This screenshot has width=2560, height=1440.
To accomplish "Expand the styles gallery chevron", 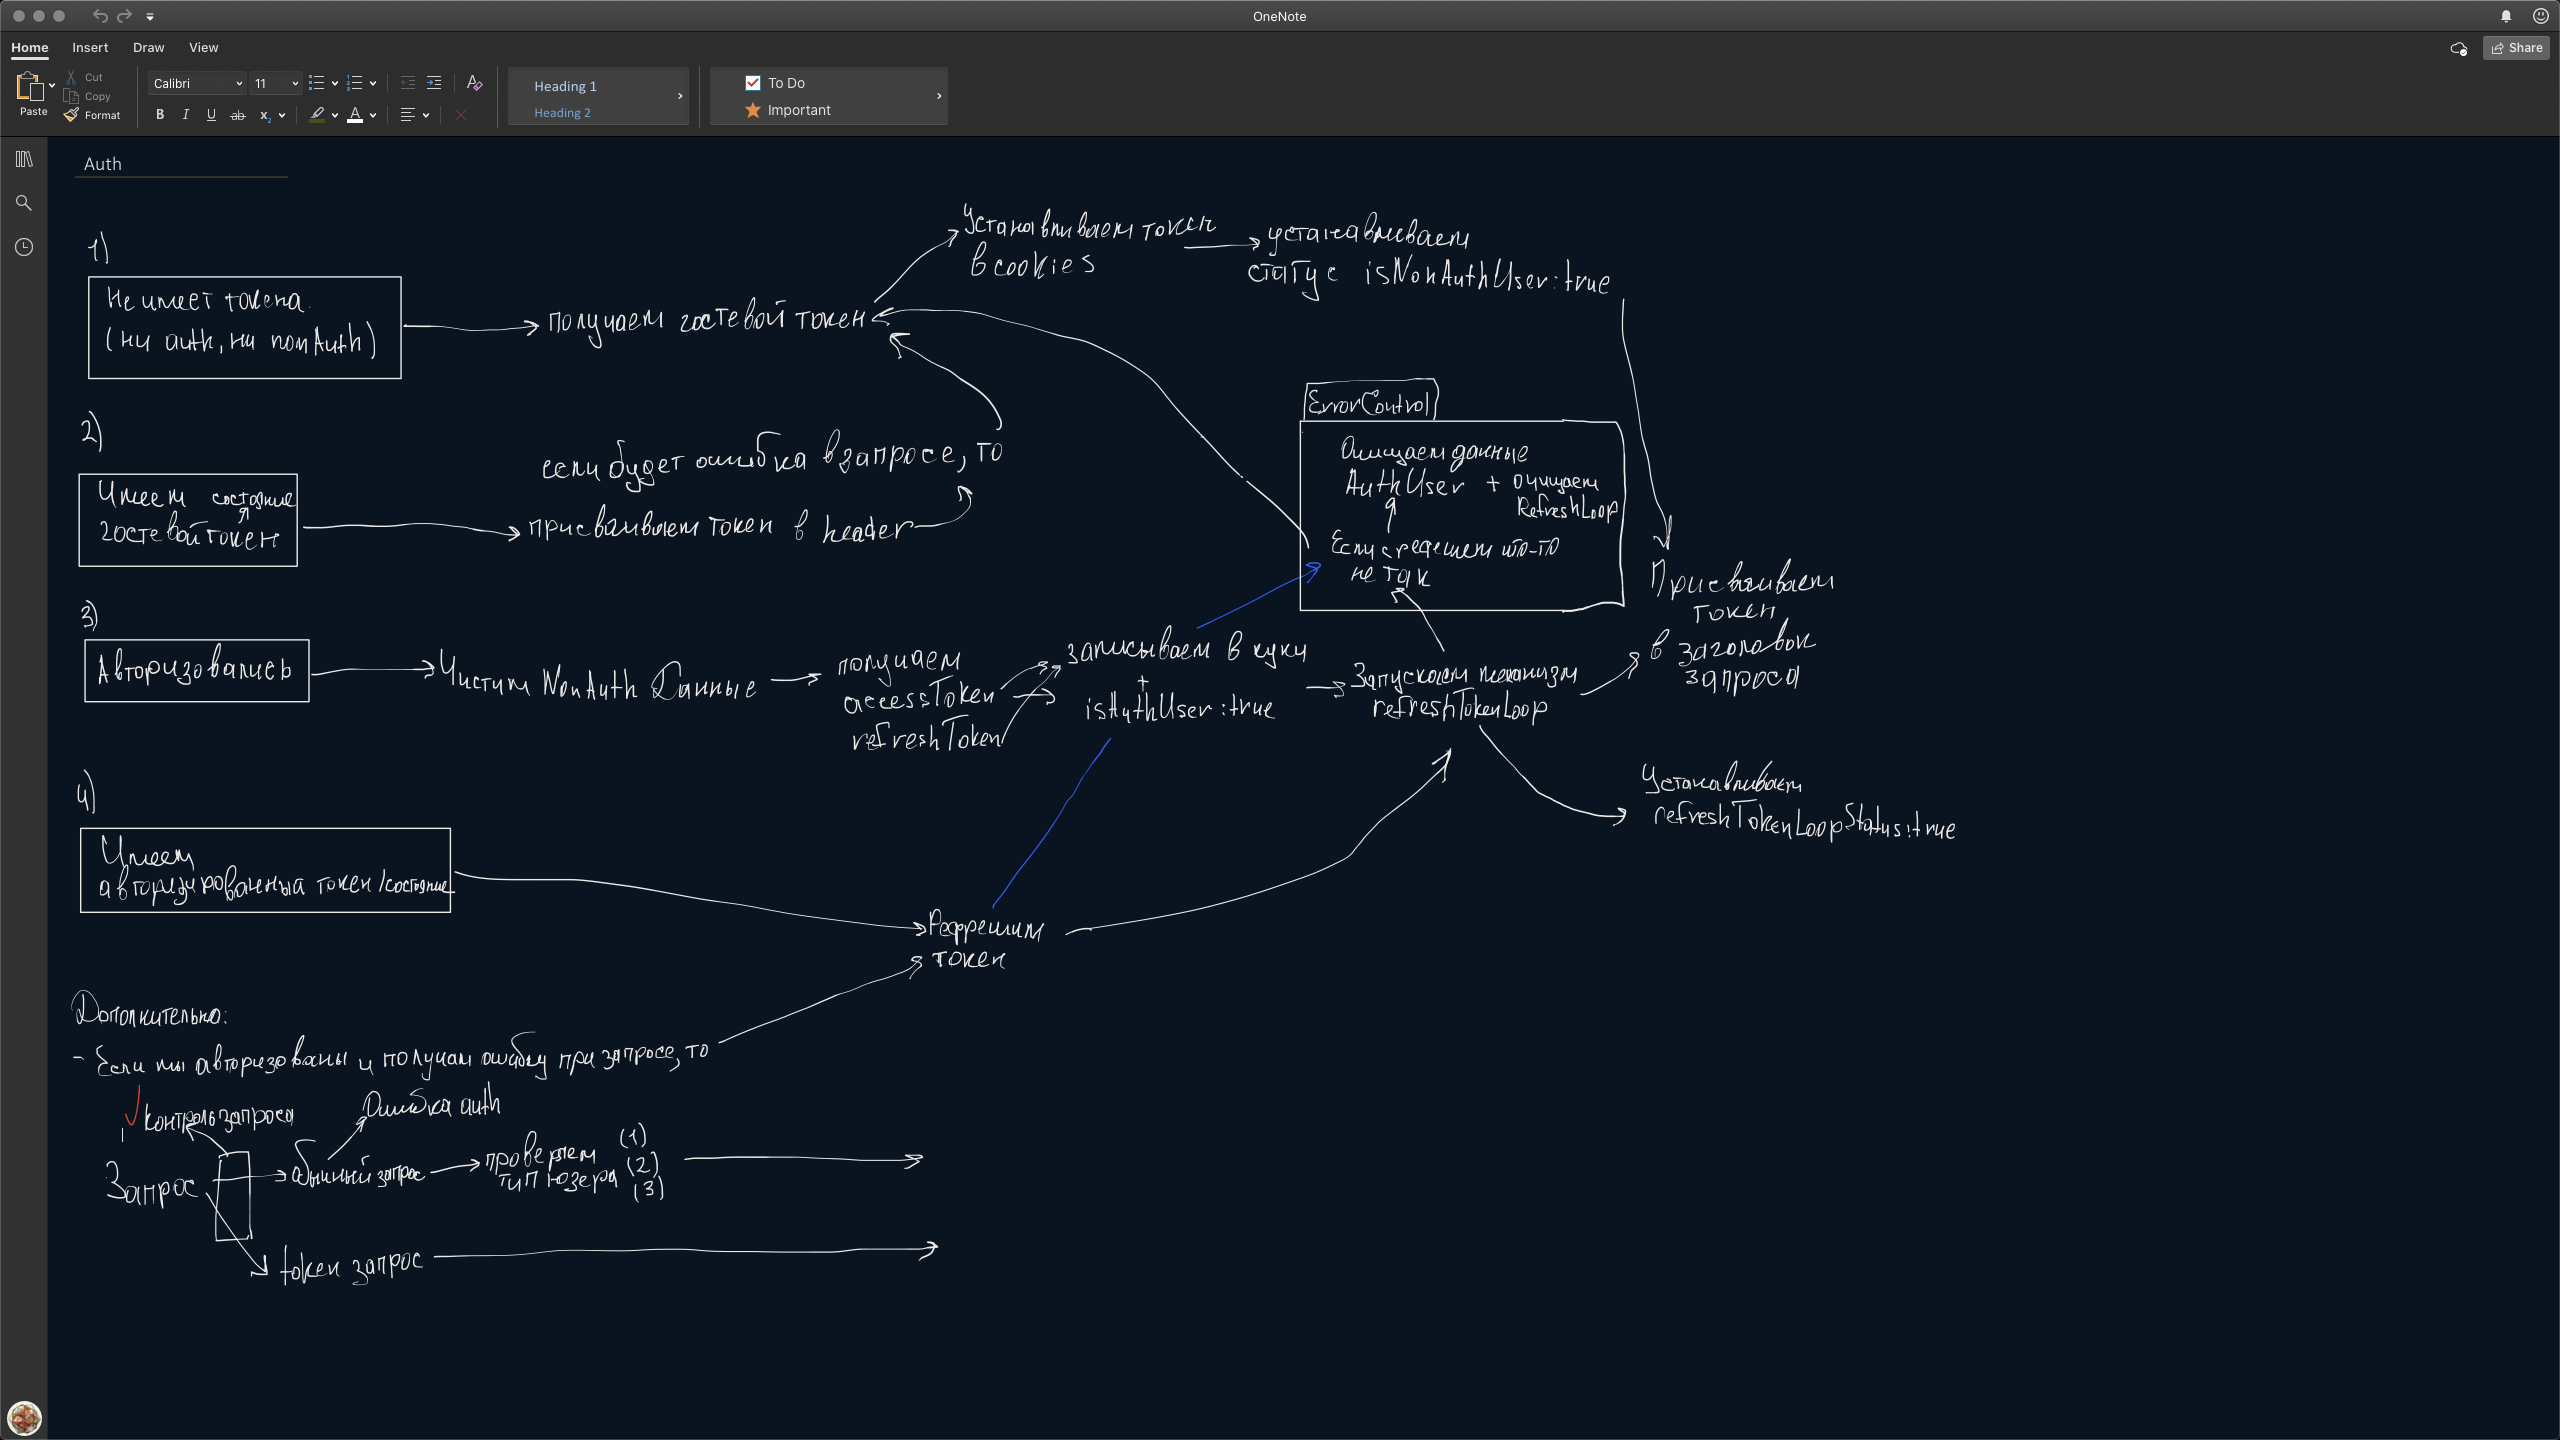I will [x=680, y=96].
